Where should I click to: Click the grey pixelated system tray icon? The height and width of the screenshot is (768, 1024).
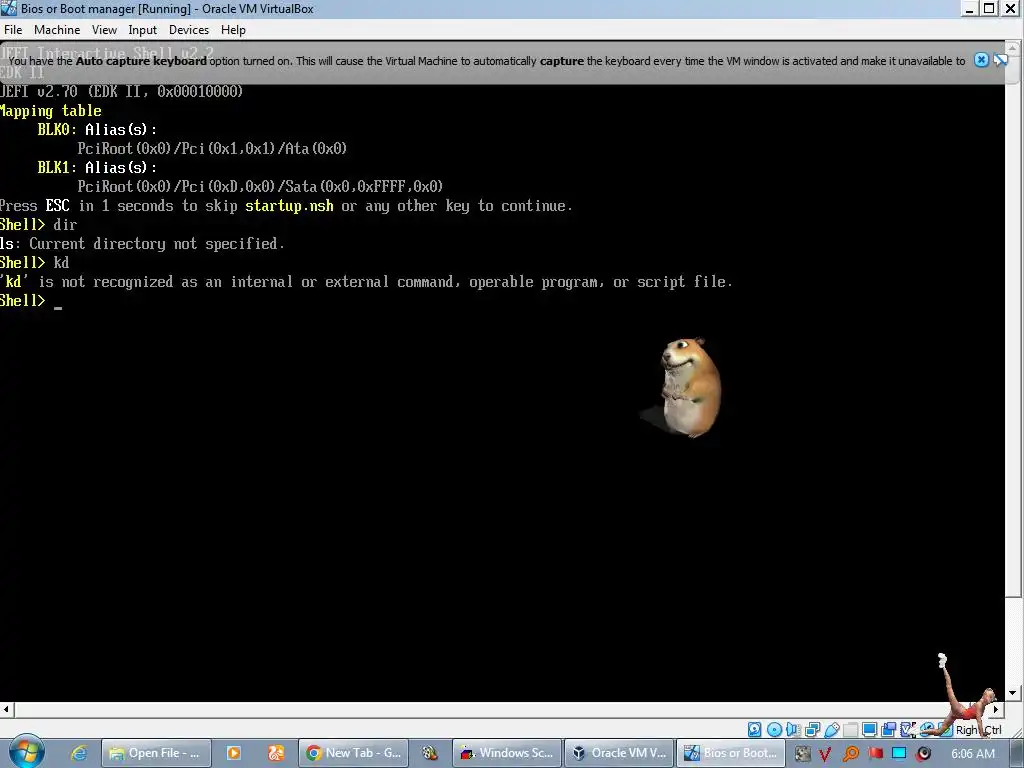click(x=803, y=754)
